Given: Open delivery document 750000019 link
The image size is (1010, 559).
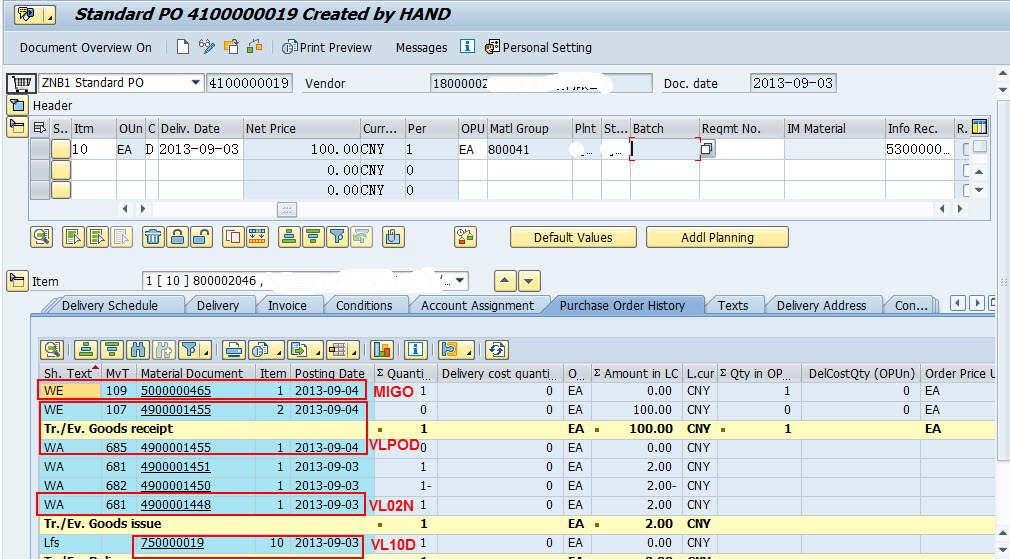Looking at the screenshot, I should coord(173,542).
